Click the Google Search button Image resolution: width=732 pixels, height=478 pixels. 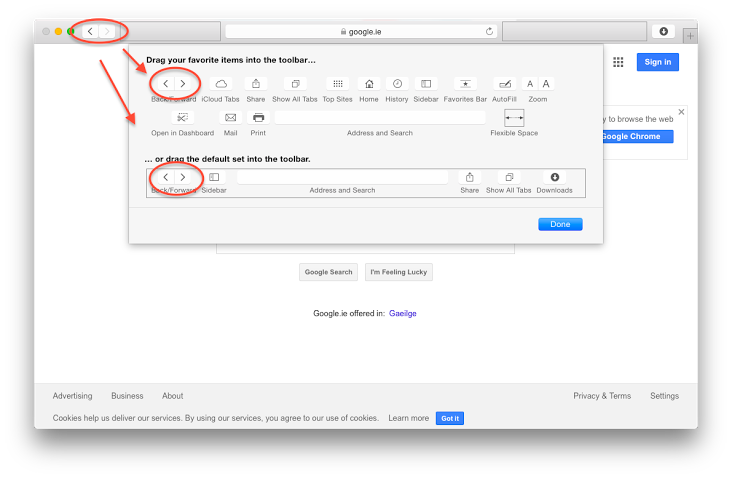329,272
